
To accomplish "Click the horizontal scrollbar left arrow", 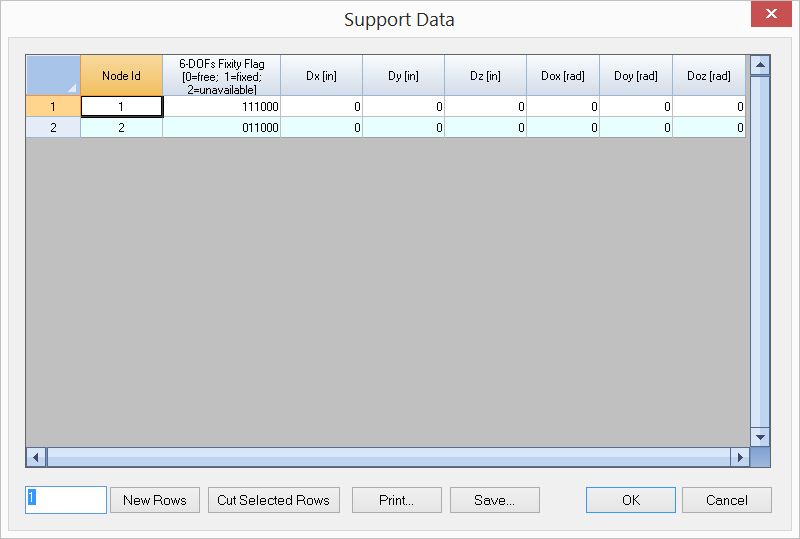I will (x=36, y=457).
